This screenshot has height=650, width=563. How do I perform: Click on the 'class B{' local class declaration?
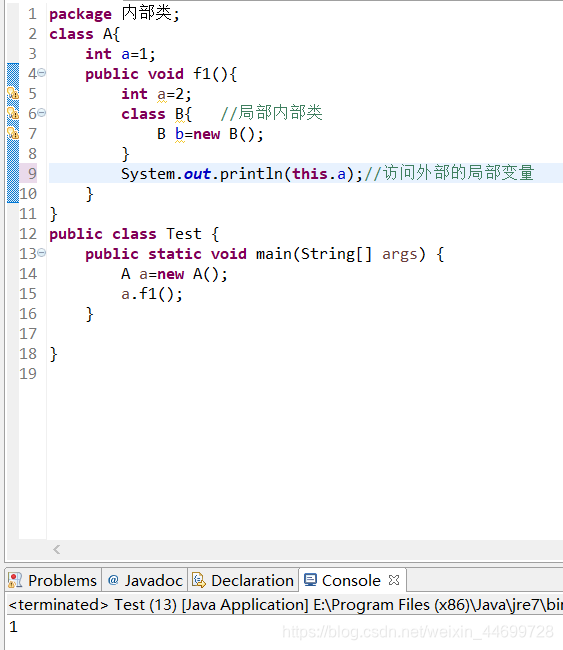pyautogui.click(x=156, y=114)
